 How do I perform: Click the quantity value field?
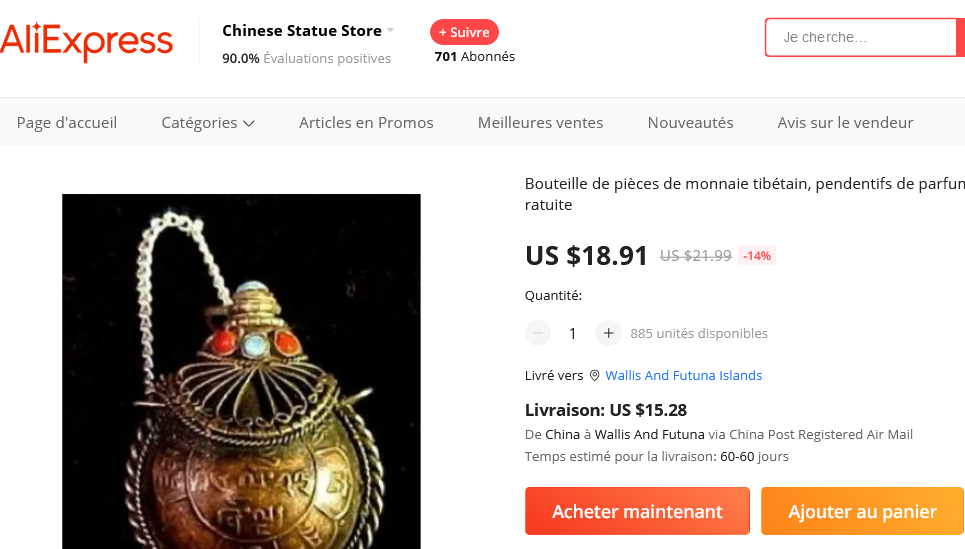click(572, 333)
